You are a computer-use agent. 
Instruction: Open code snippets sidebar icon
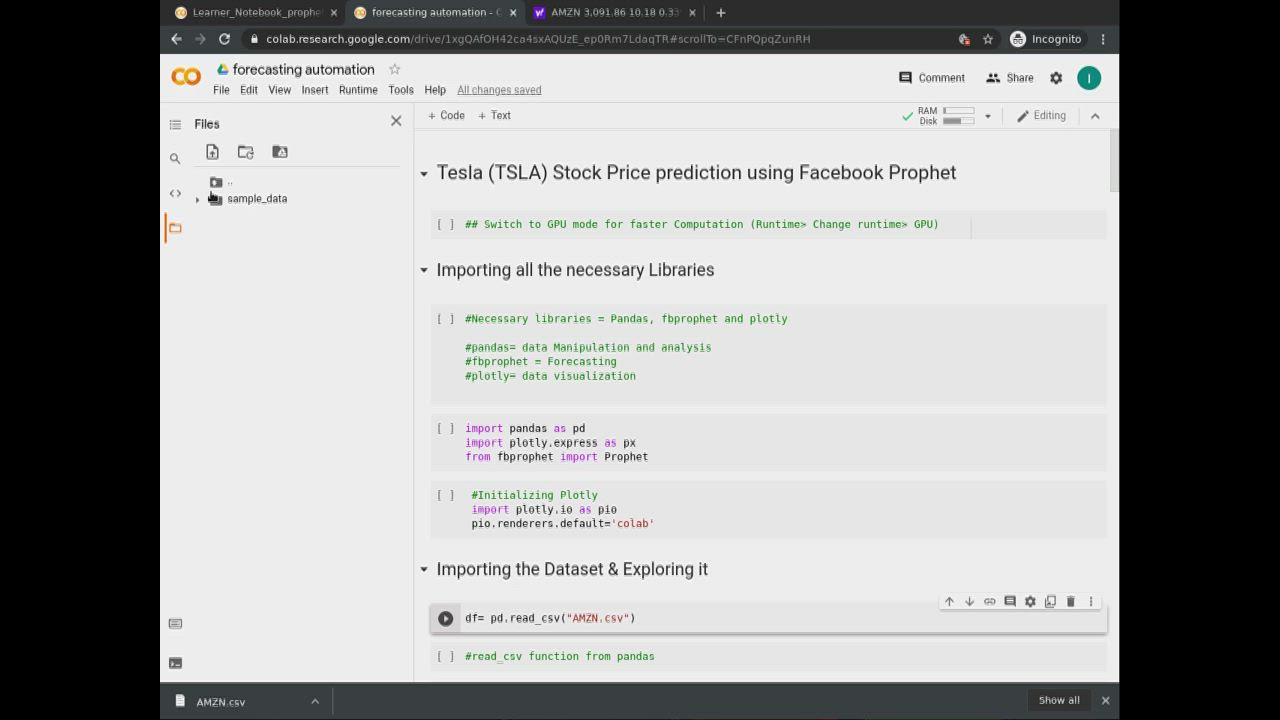[x=175, y=193]
